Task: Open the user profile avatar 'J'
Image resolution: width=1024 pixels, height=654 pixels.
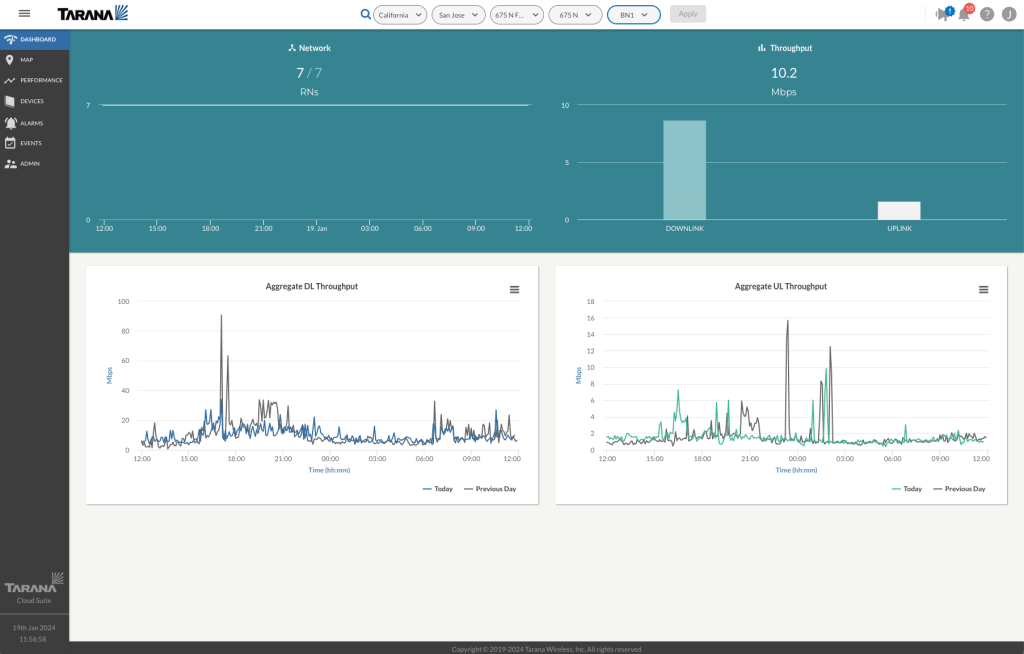Action: [1009, 14]
